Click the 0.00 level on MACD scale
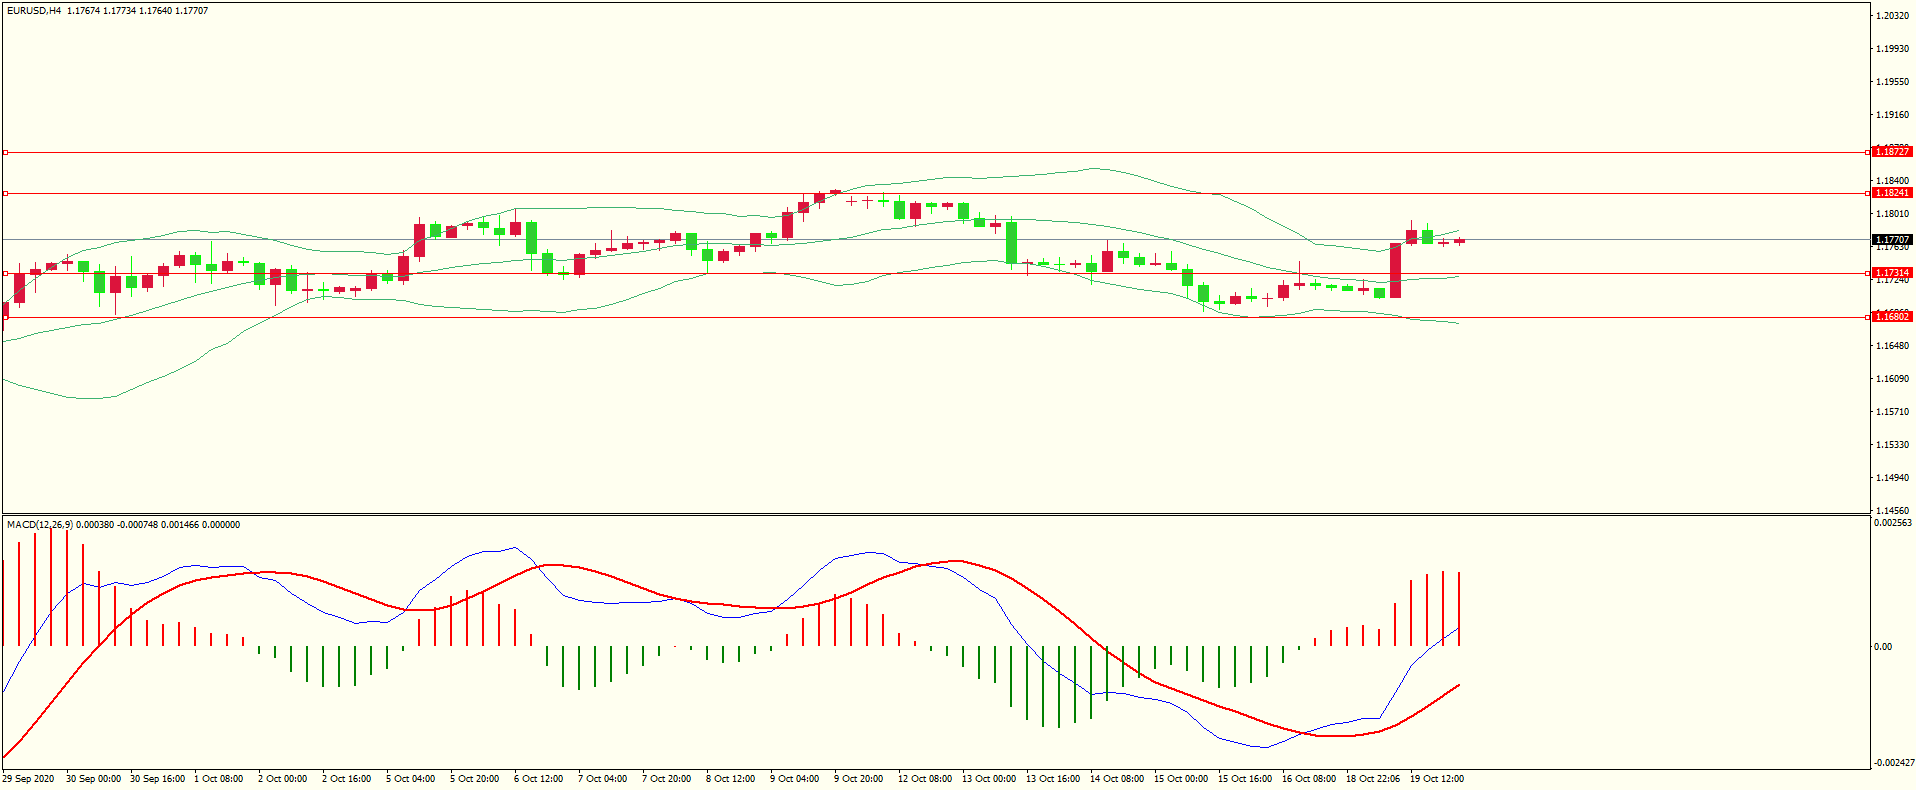The width and height of the screenshot is (1916, 790). 1883,647
